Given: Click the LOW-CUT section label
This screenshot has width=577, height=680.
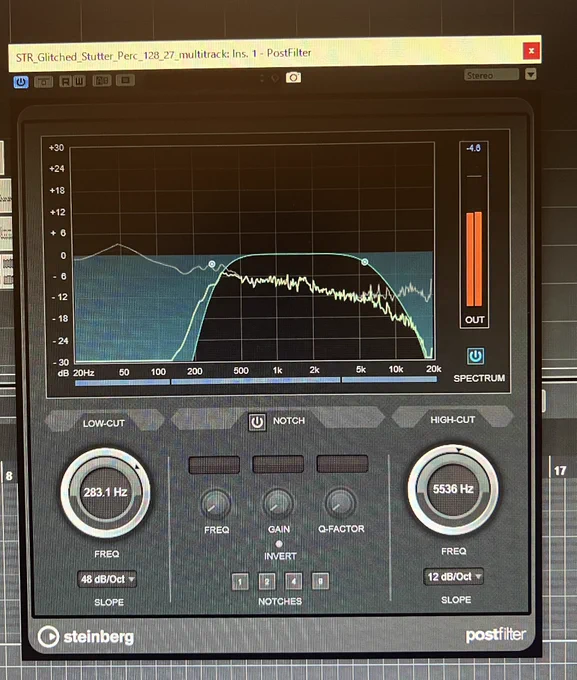Looking at the screenshot, I should pos(104,423).
